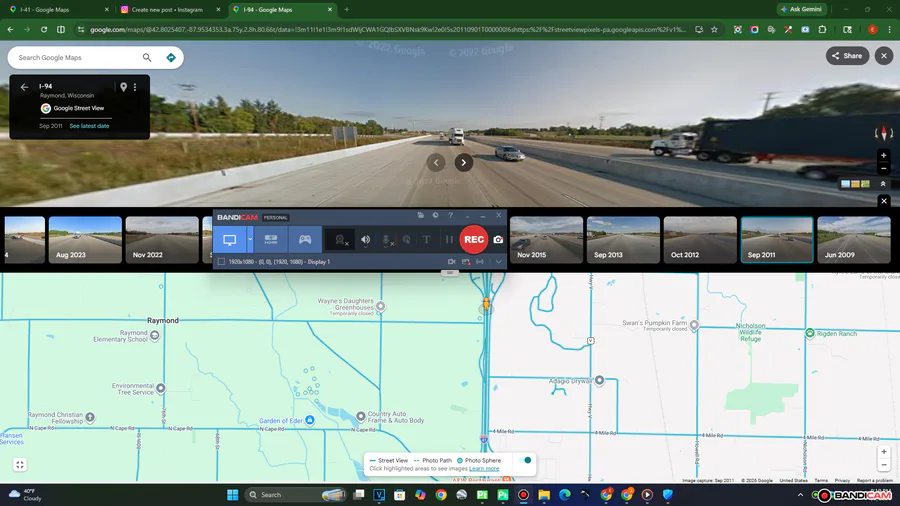Open File Explorer from the taskbar

[544, 495]
